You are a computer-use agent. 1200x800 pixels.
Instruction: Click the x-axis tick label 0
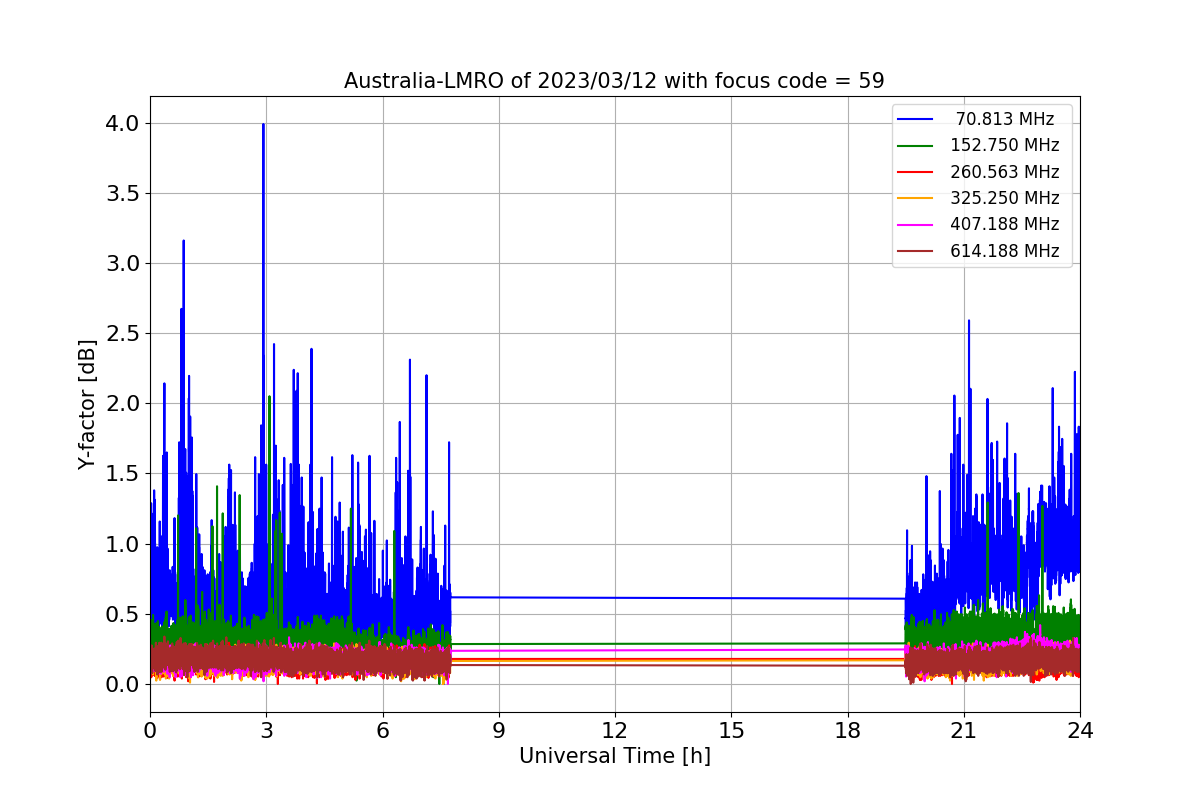(150, 730)
